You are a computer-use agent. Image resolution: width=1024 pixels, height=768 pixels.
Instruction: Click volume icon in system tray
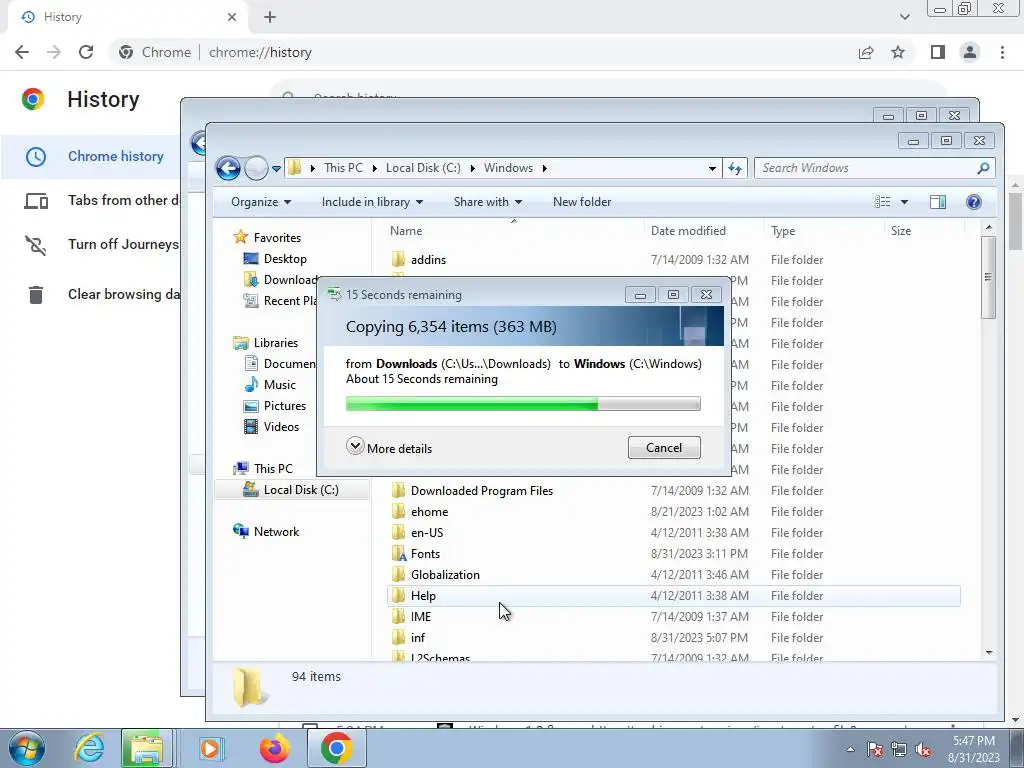923,749
